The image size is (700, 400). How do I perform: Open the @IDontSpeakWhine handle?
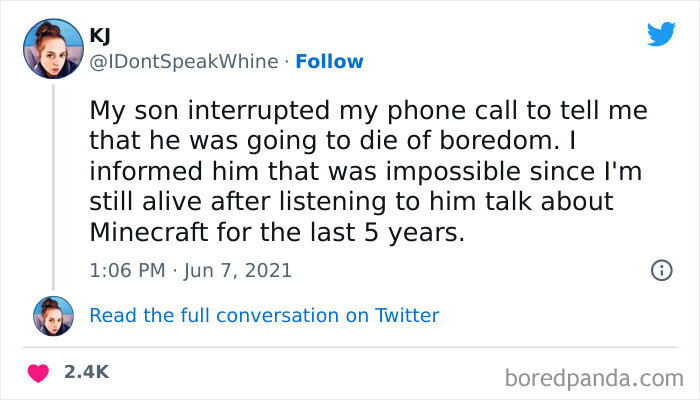[x=183, y=61]
